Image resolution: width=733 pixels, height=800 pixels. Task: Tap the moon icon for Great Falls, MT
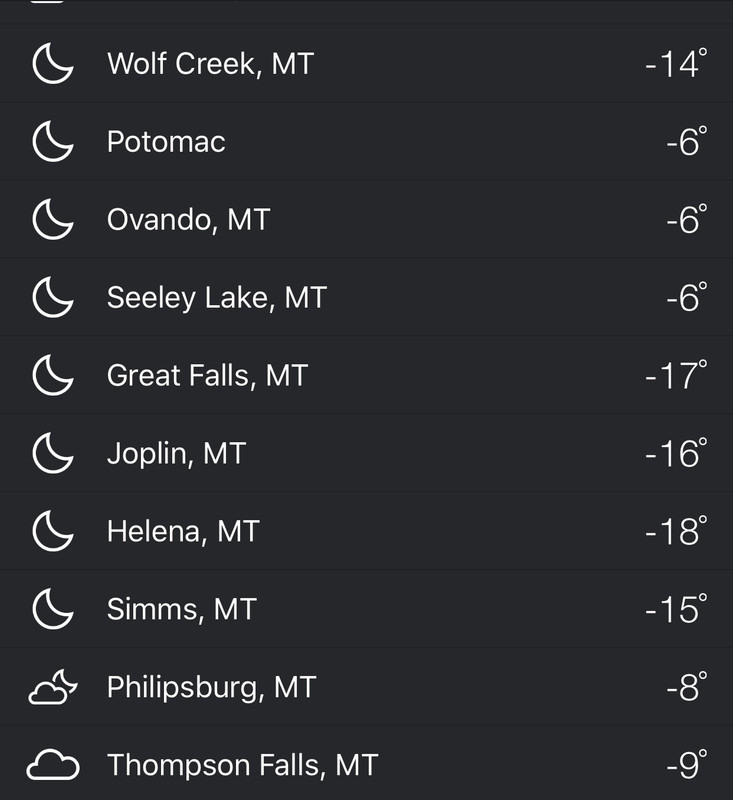point(53,375)
